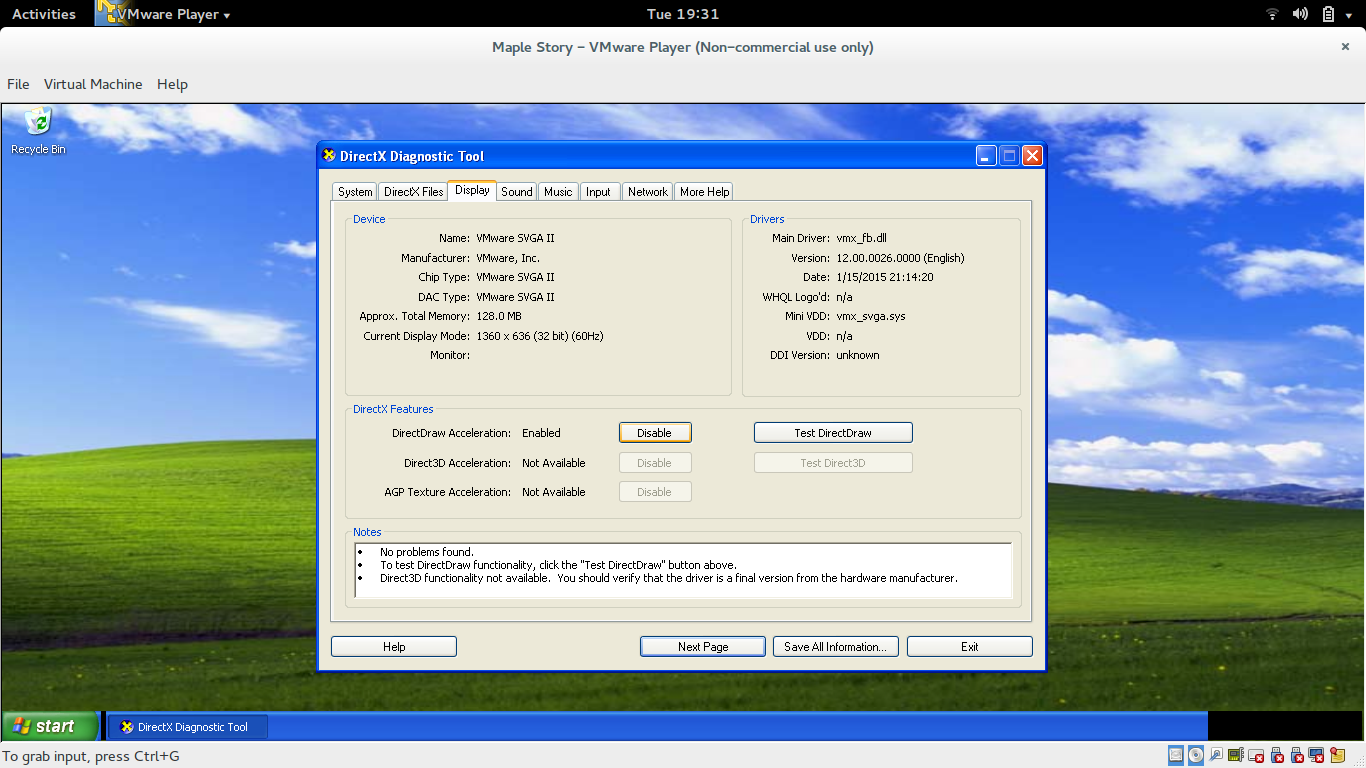Viewport: 1366px width, 768px height.
Task: Click the greyed Disable button for Direct3D Acceleration
Action: pyautogui.click(x=655, y=463)
